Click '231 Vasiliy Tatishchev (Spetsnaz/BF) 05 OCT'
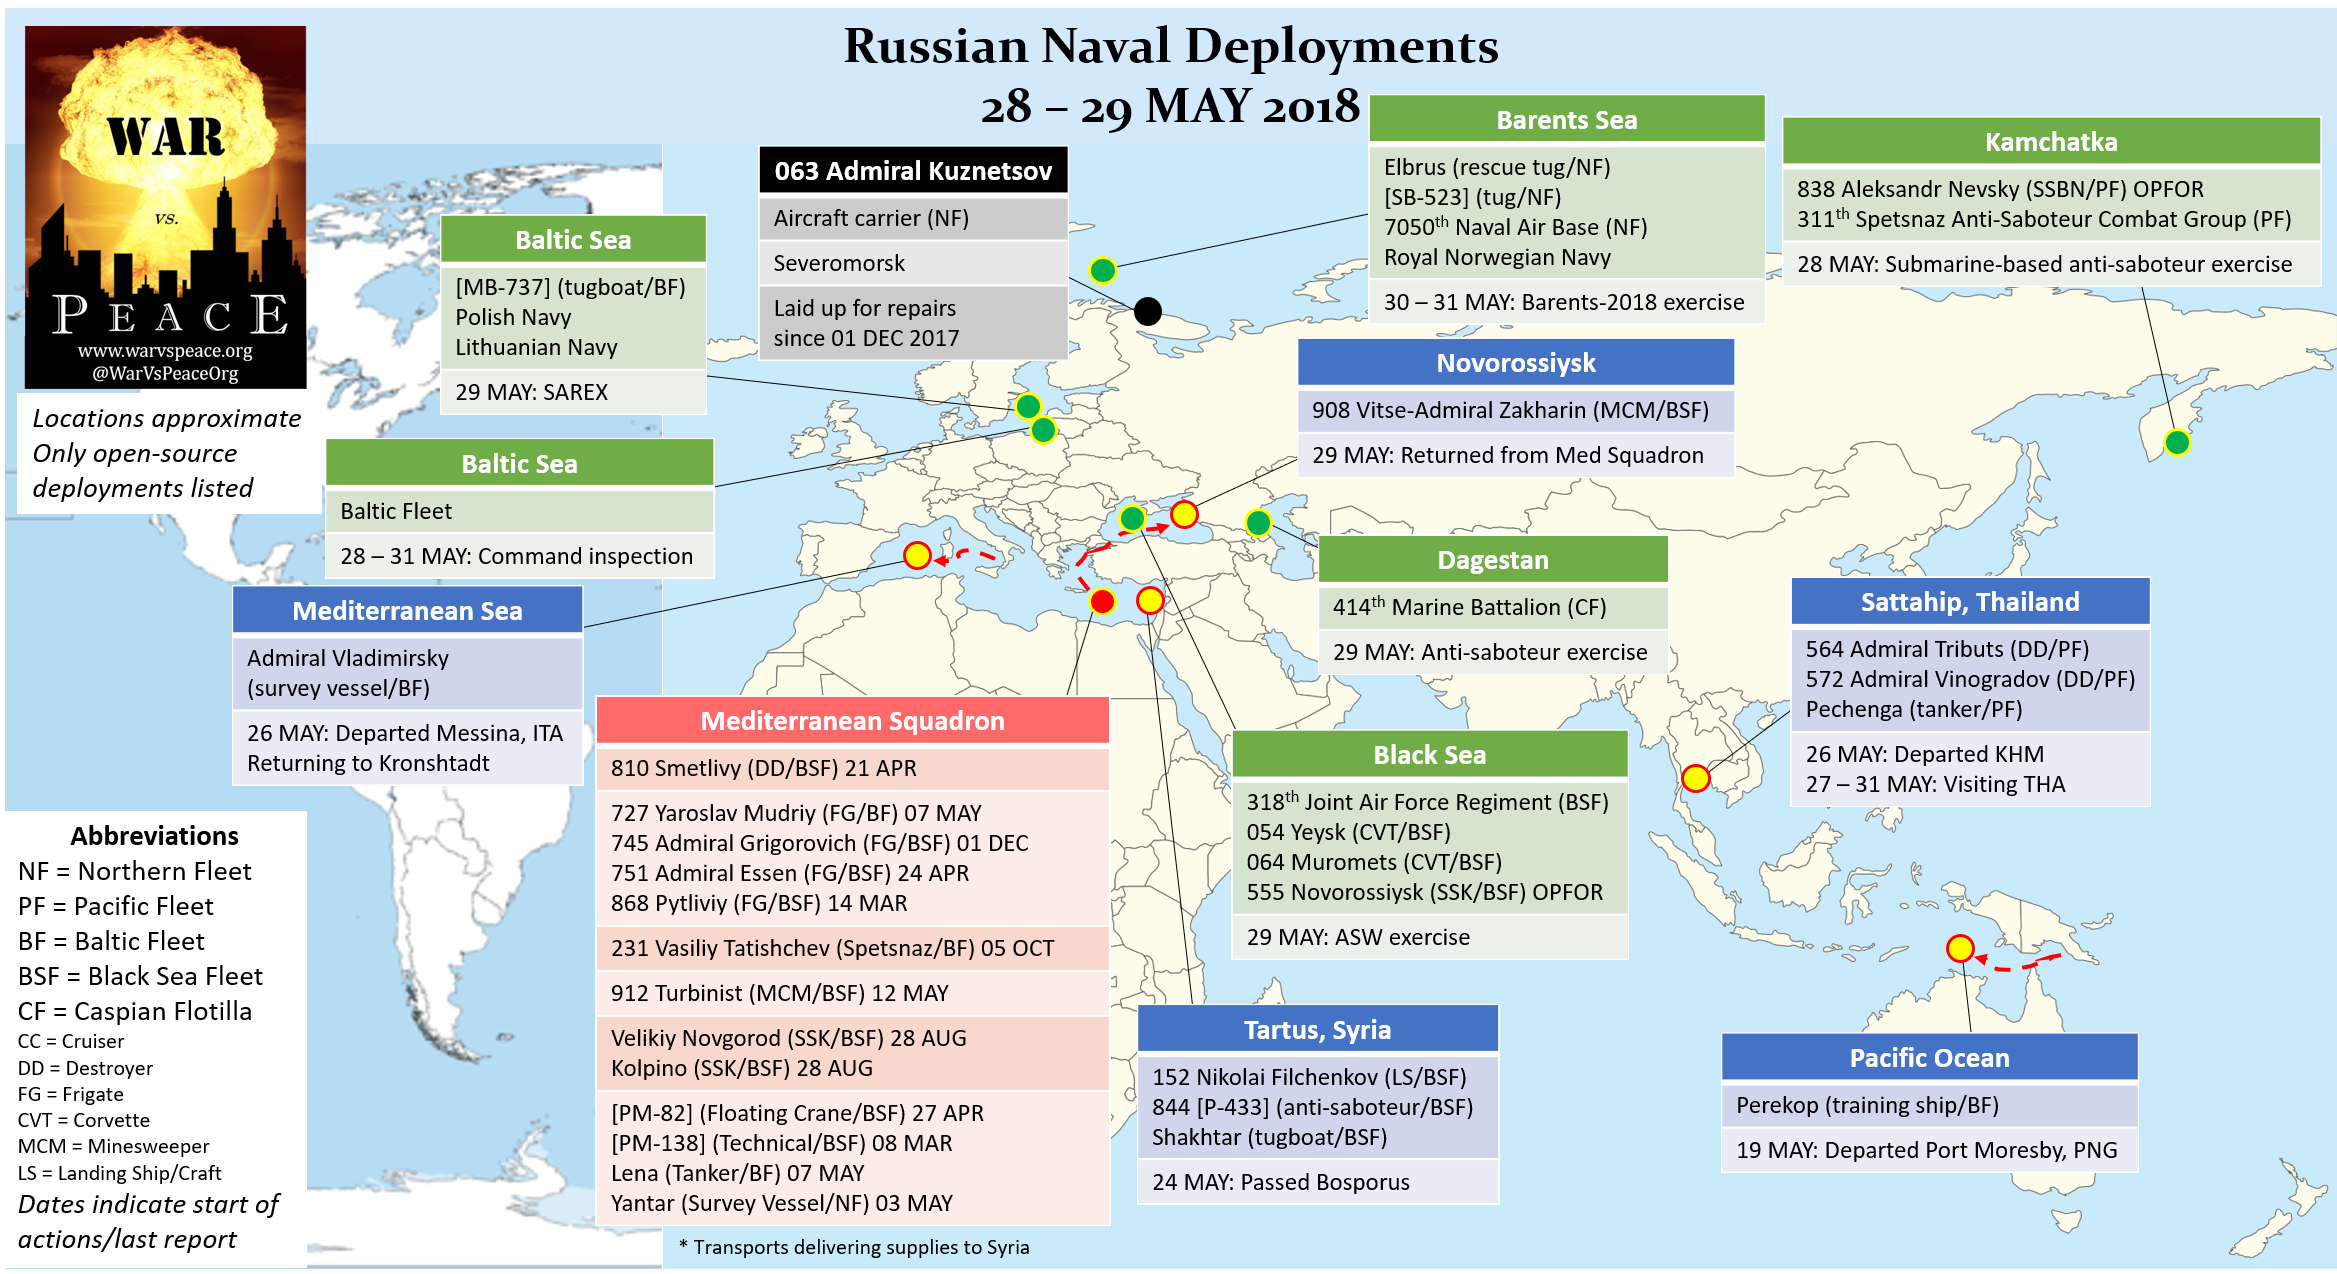The image size is (2337, 1274). pyautogui.click(x=832, y=948)
